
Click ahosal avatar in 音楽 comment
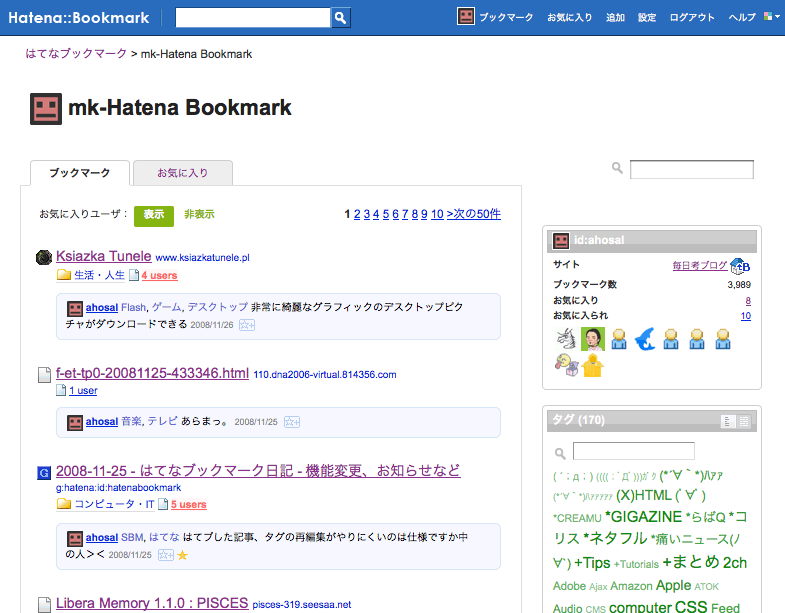75,423
